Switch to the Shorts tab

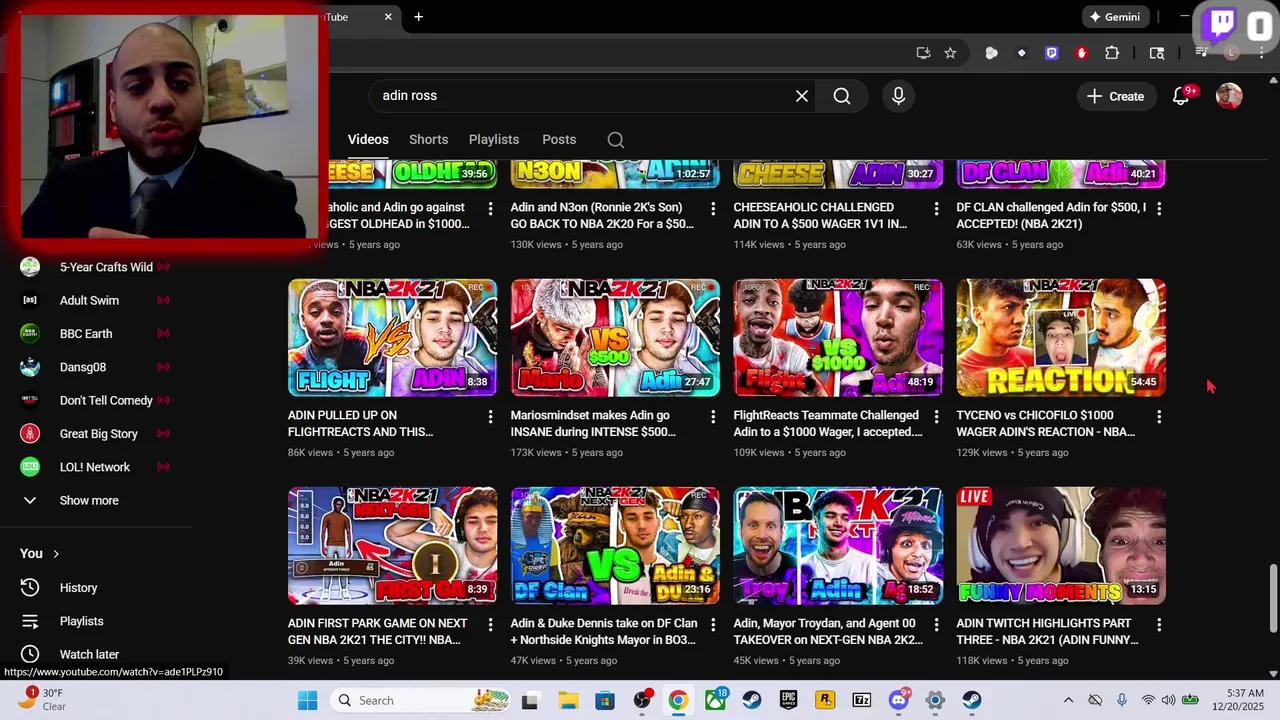[428, 139]
